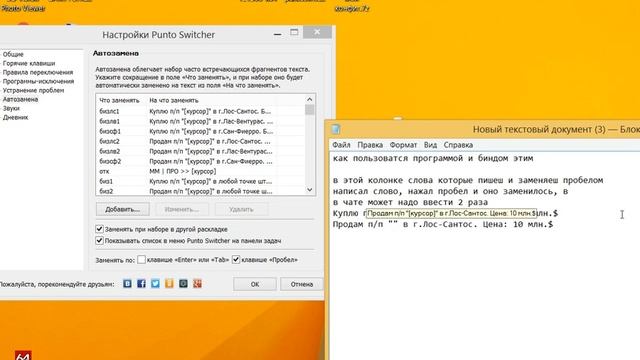Enable replacing by «Enter» или «Tab» key
This screenshot has height=360, width=640.
[x=141, y=260]
